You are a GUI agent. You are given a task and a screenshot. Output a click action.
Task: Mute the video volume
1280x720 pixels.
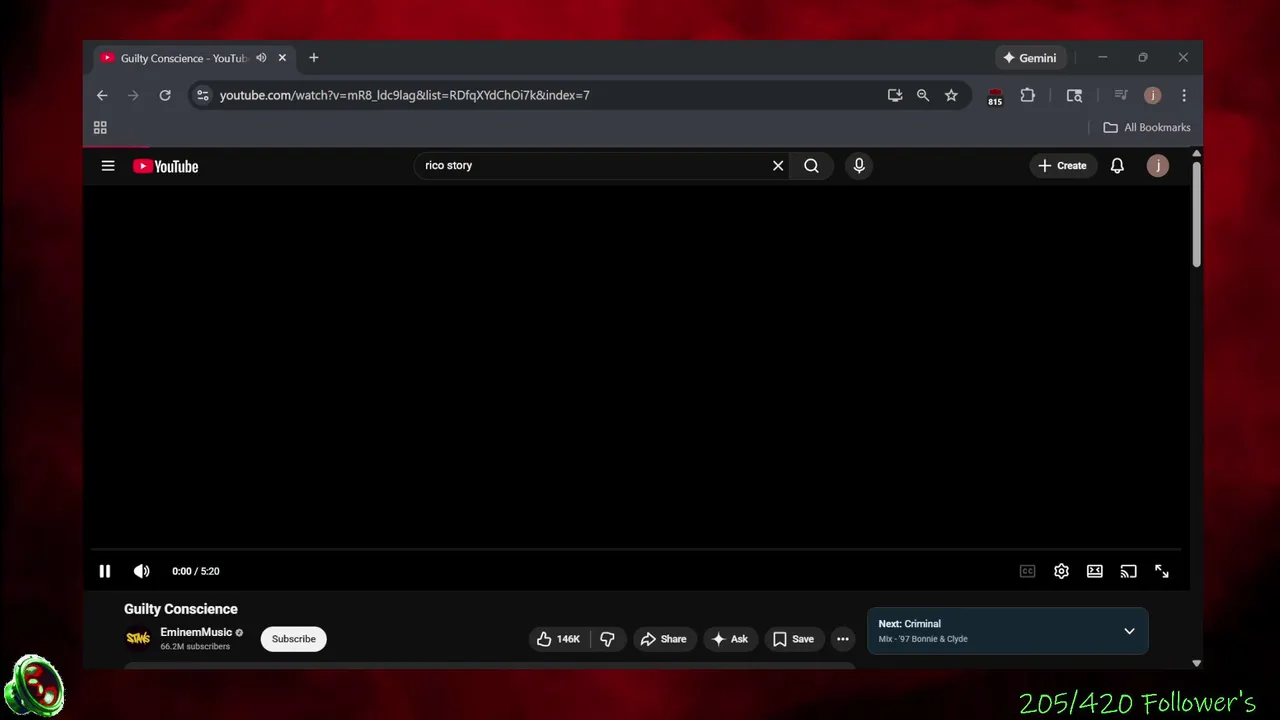[x=141, y=571]
